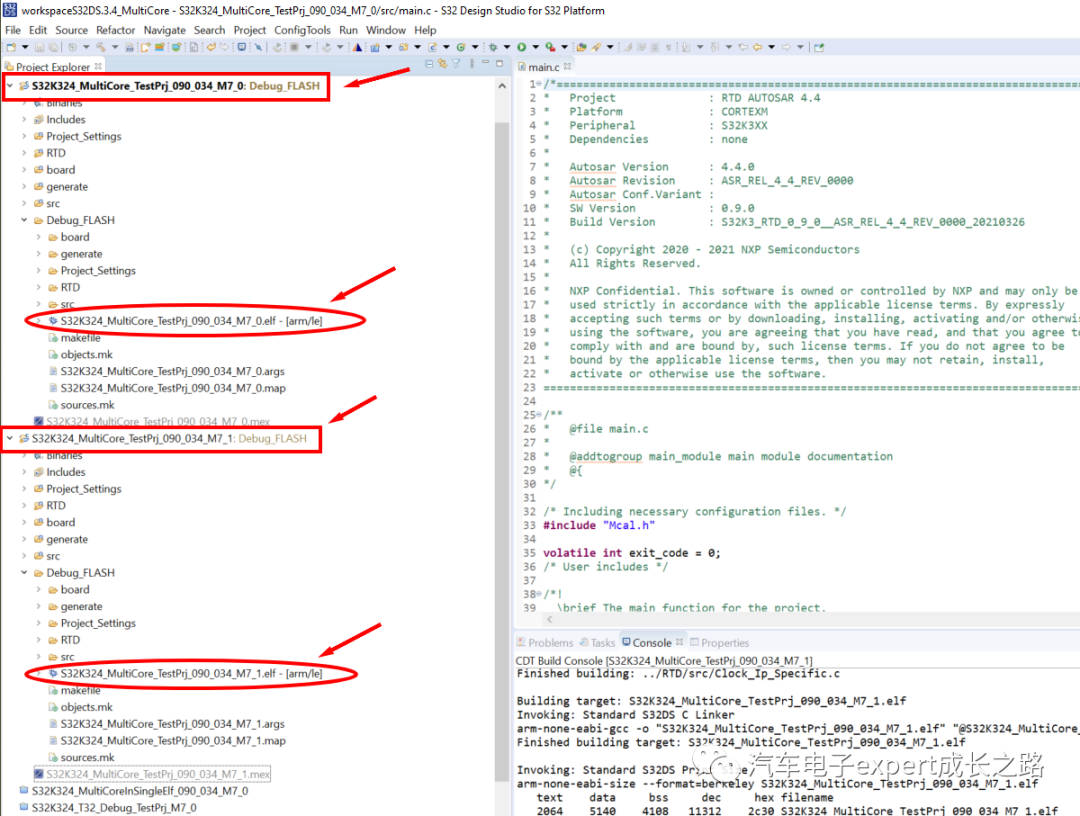The height and width of the screenshot is (816, 1080).
Task: Open the Project menu
Action: coord(249,30)
